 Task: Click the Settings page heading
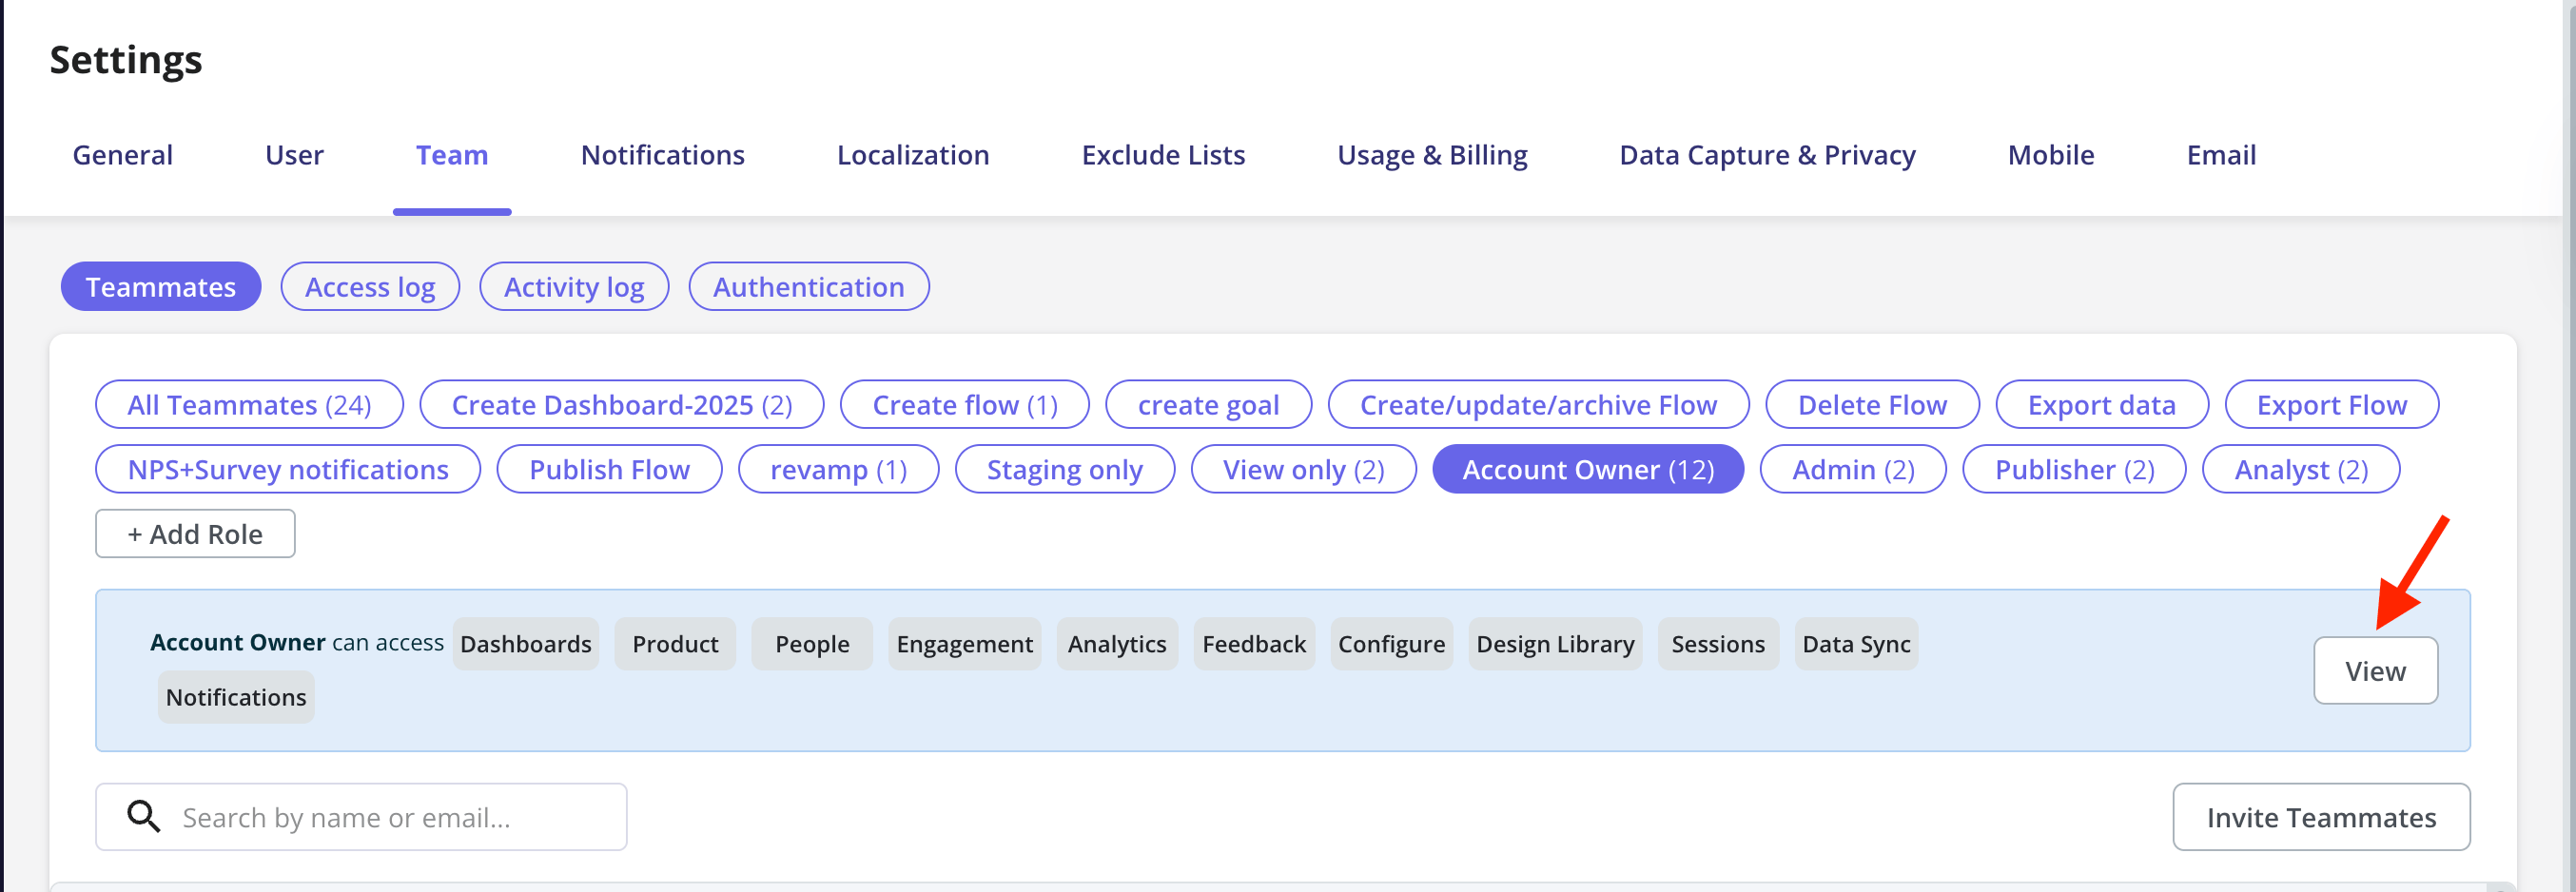pyautogui.click(x=126, y=60)
